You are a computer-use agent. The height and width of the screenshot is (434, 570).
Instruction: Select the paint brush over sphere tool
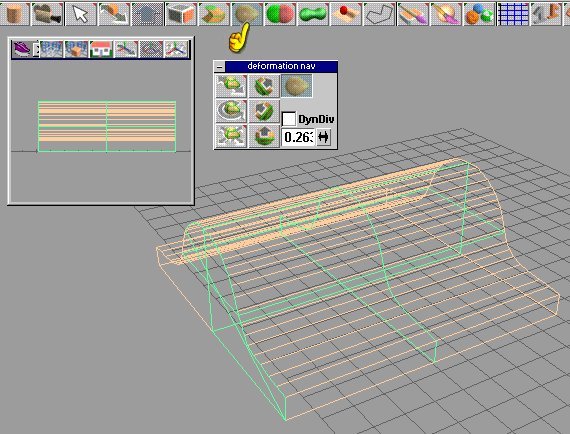446,13
